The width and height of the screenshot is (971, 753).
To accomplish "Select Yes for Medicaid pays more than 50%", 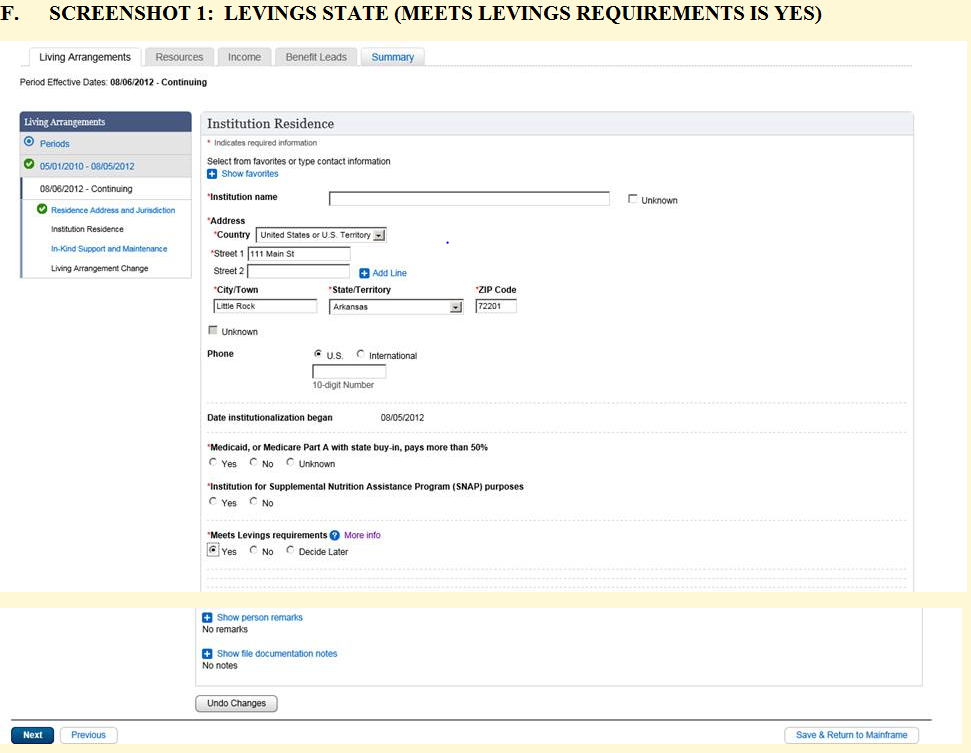I will [213, 463].
